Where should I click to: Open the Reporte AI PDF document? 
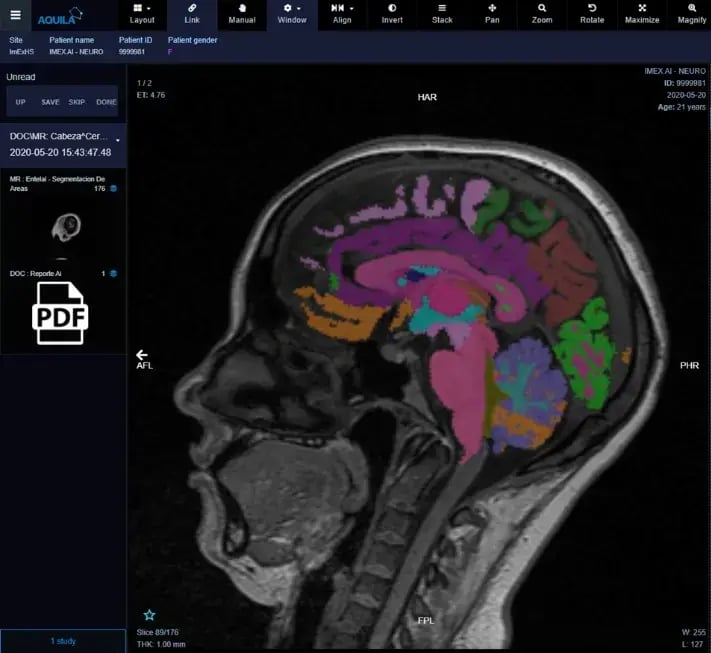pos(63,313)
